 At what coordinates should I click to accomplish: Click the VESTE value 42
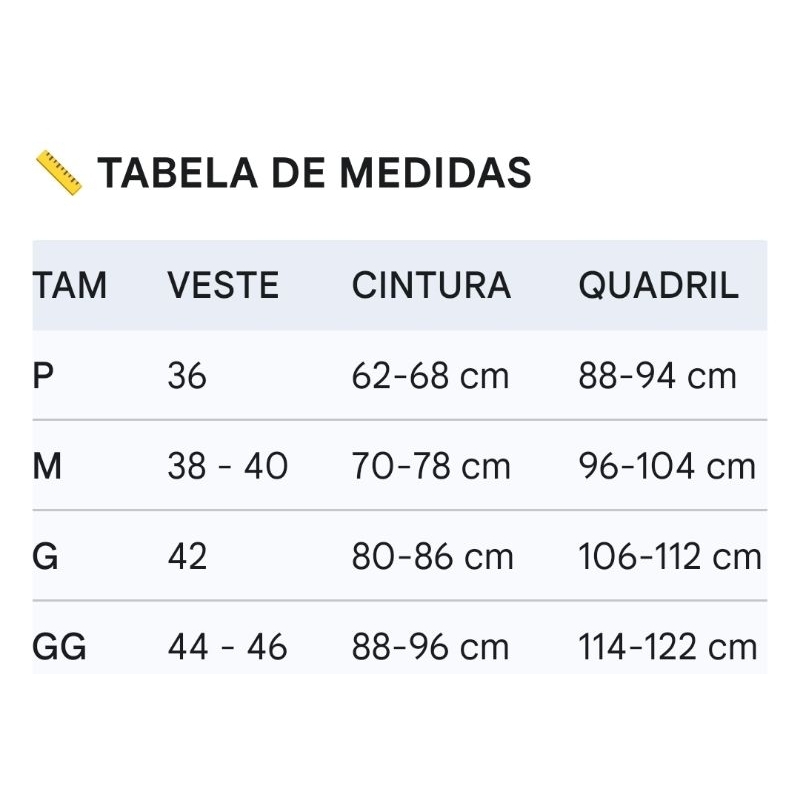coord(187,556)
